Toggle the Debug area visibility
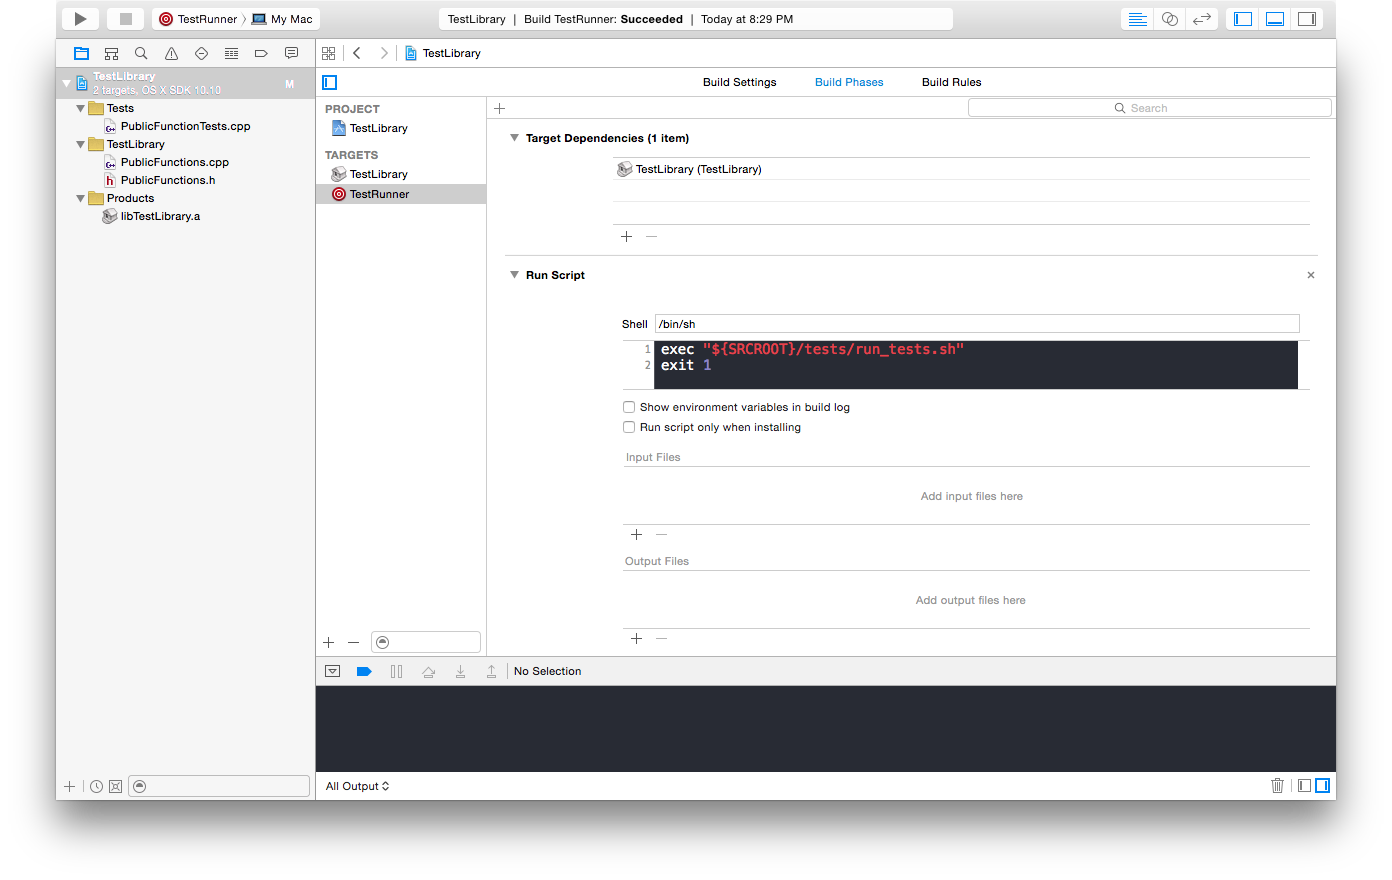The image size is (1392, 880). (x=1275, y=19)
